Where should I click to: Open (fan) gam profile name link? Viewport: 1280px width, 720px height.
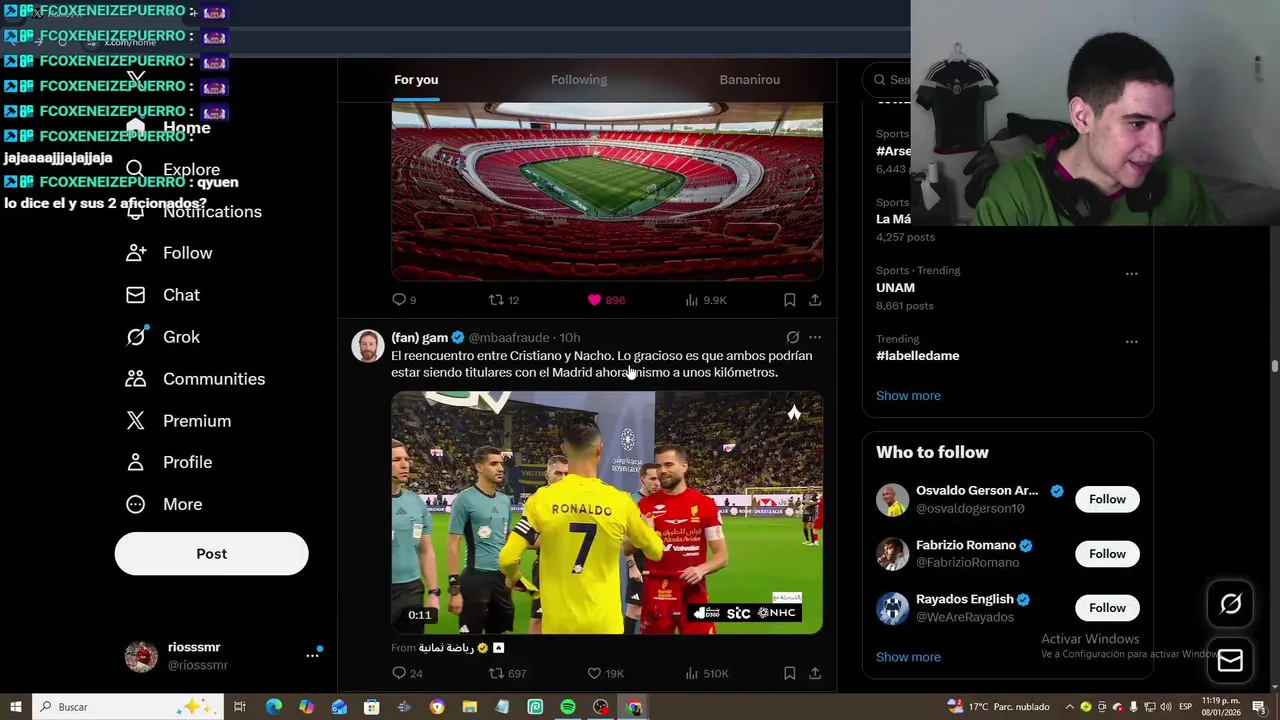tap(419, 337)
